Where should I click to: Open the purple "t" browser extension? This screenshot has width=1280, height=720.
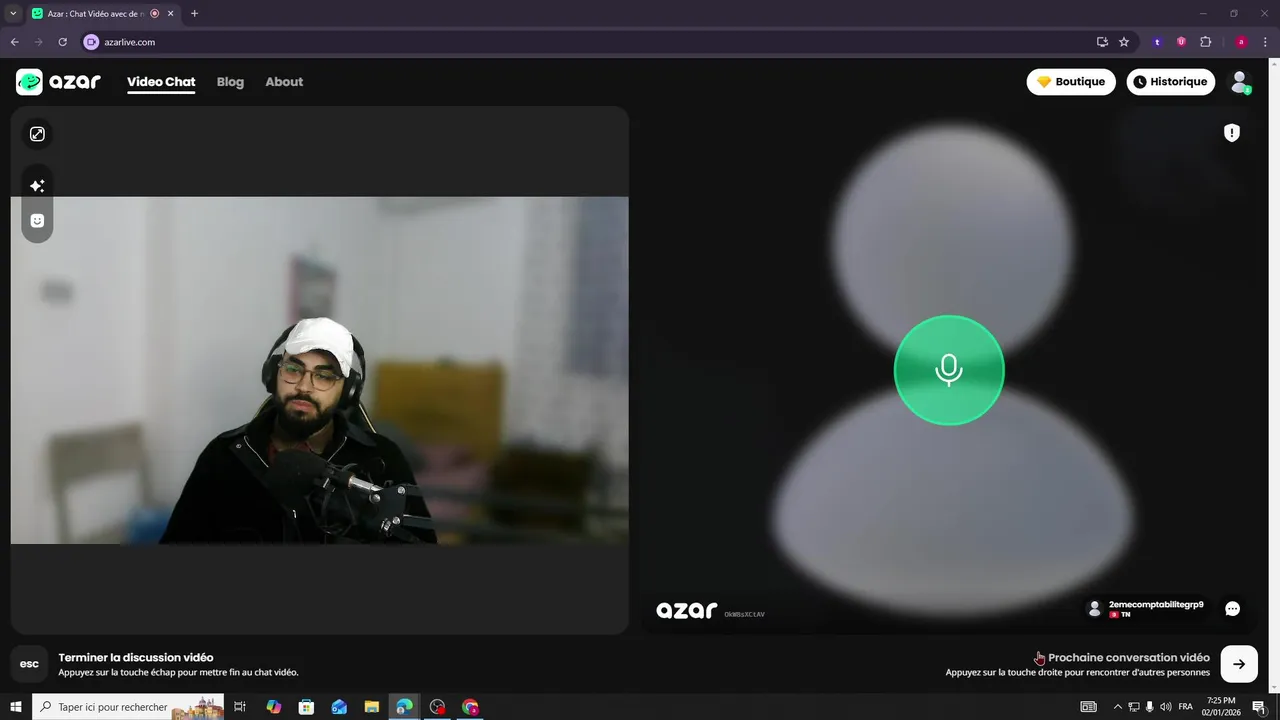1157,42
